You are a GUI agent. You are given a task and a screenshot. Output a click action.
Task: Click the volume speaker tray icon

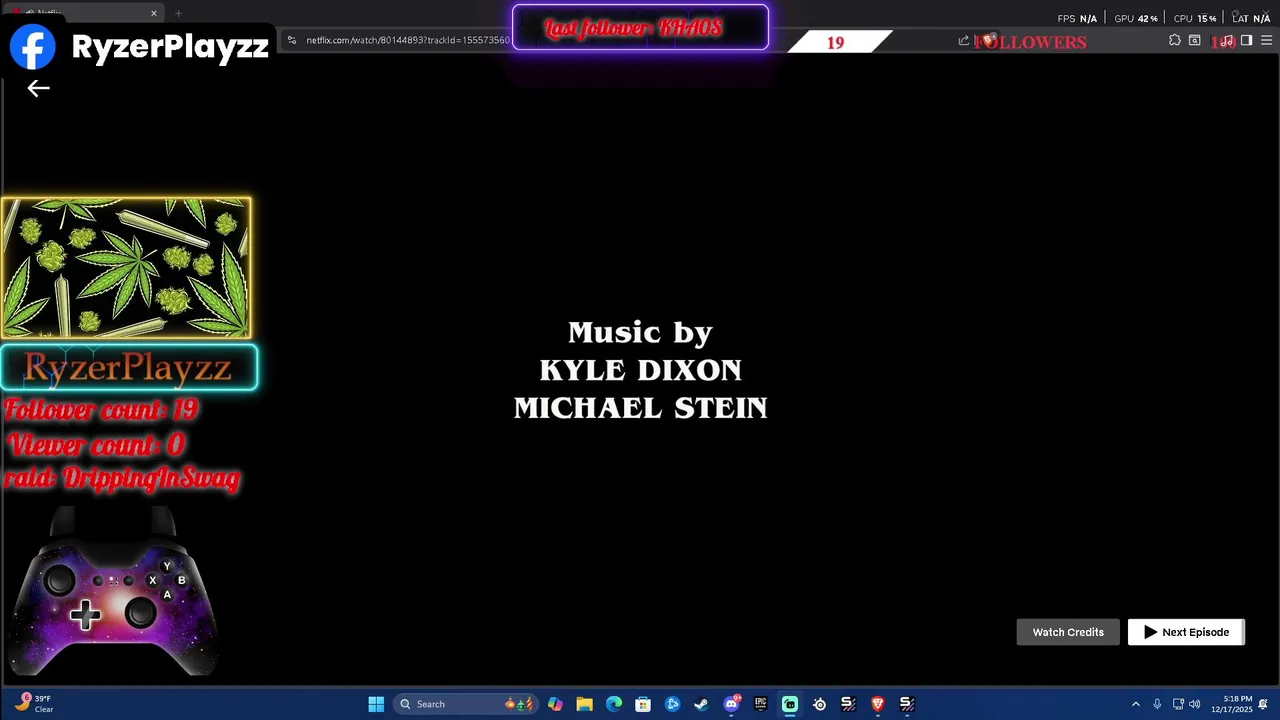tap(1194, 704)
